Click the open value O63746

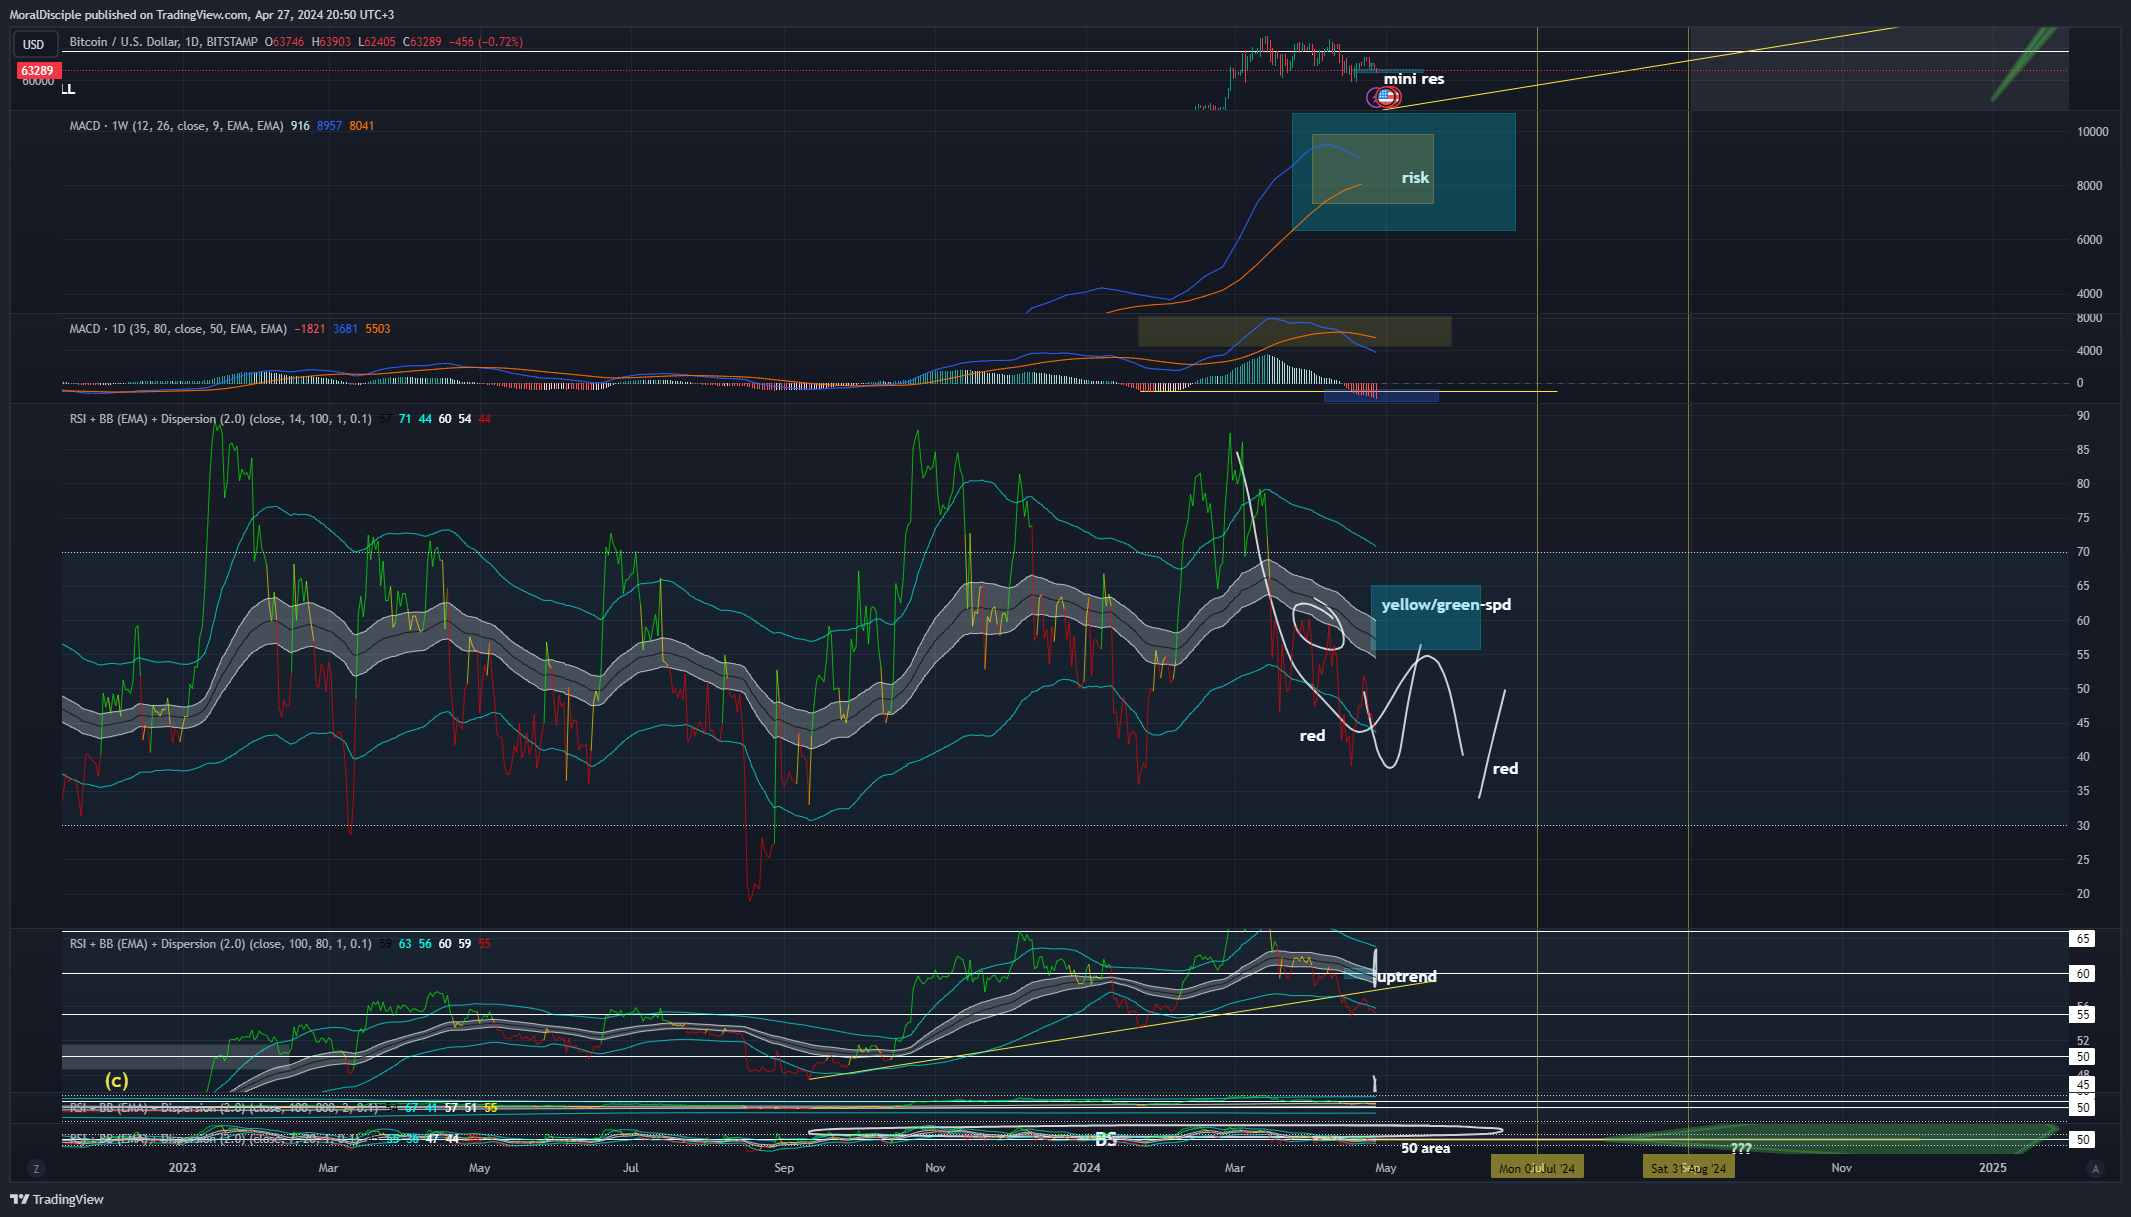[285, 42]
